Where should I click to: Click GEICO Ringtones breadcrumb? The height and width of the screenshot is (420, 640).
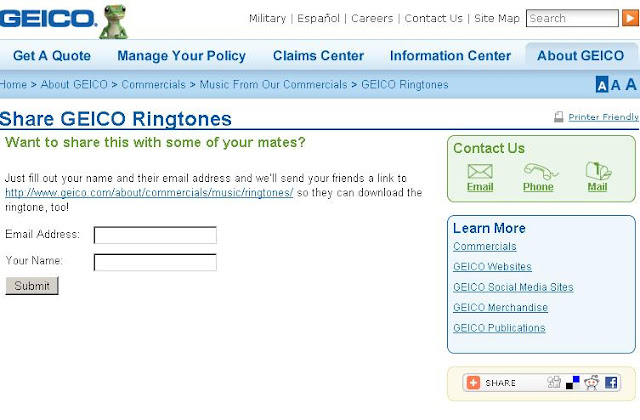click(x=404, y=84)
